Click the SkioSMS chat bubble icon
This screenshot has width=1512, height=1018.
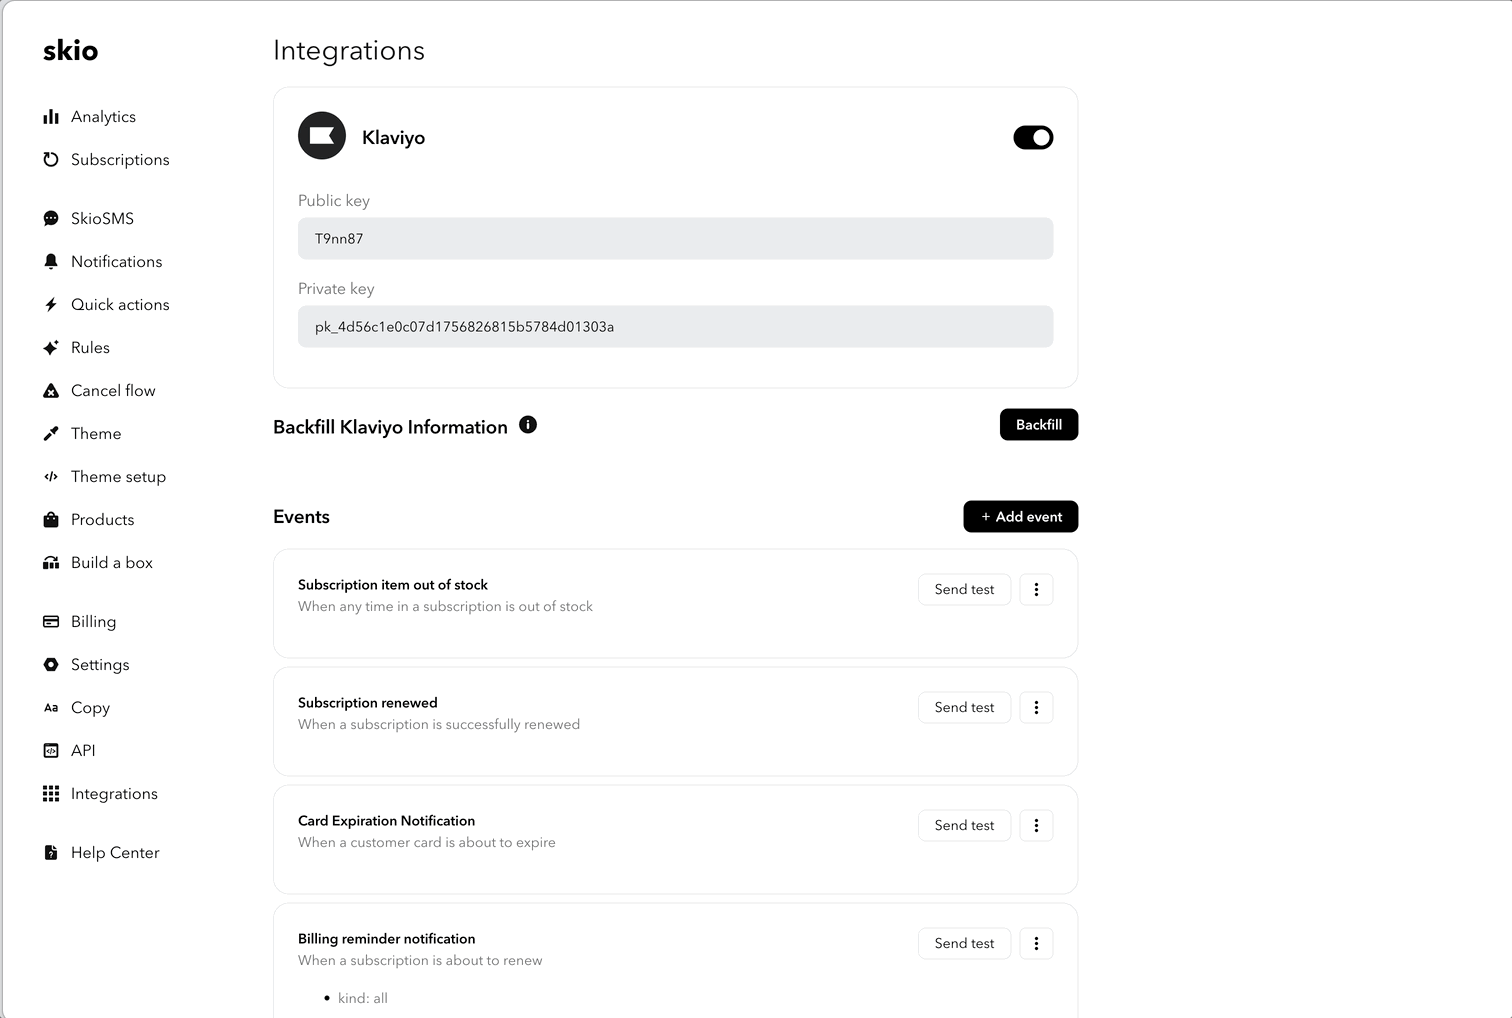(51, 218)
